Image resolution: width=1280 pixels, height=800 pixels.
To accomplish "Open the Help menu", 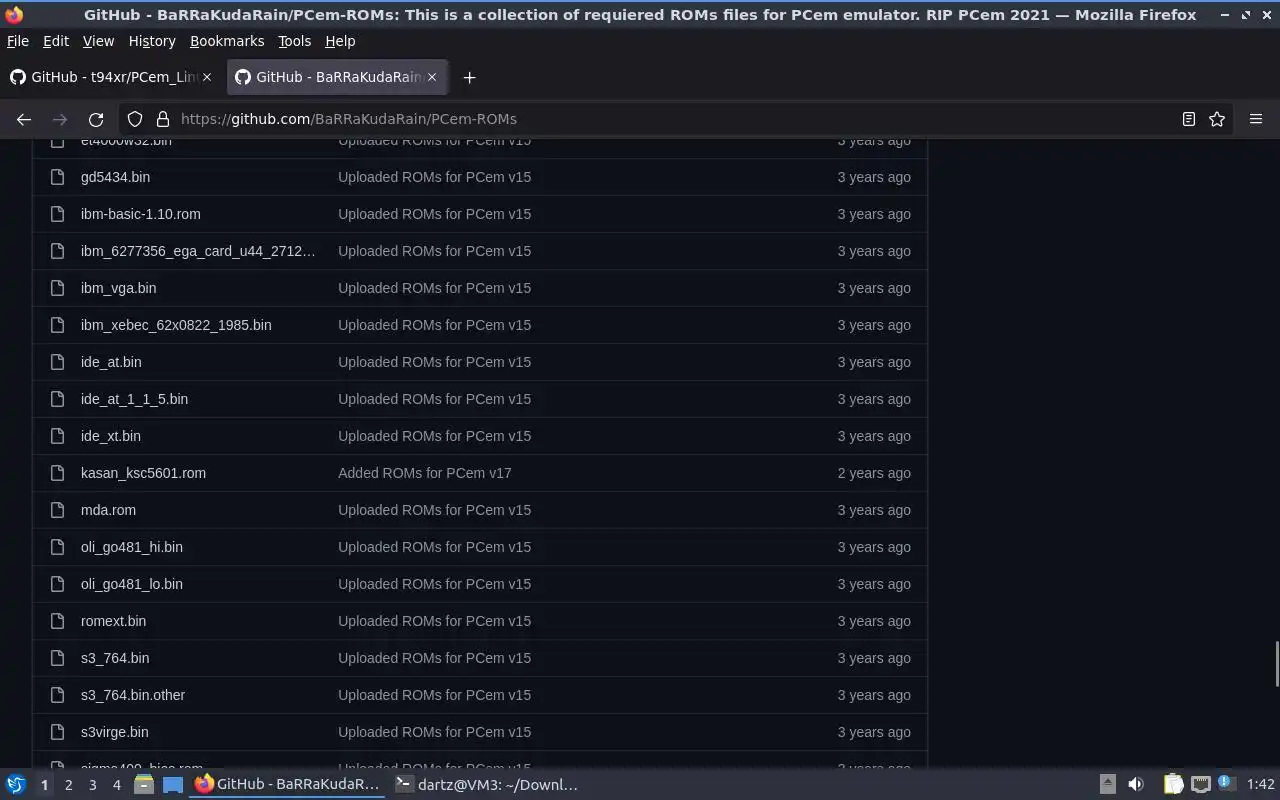I will [340, 41].
